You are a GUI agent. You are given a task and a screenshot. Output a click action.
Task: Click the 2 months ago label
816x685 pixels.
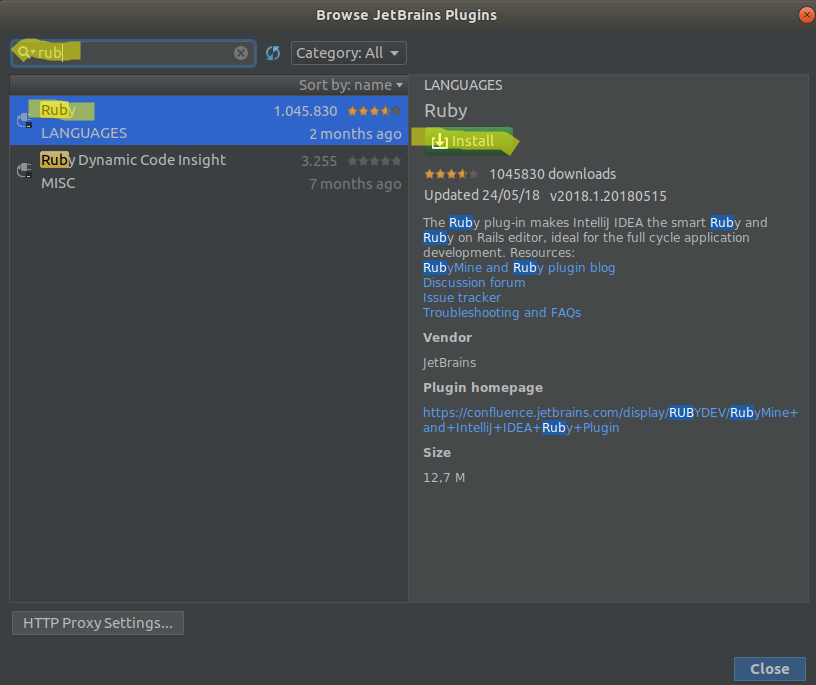tap(355, 134)
